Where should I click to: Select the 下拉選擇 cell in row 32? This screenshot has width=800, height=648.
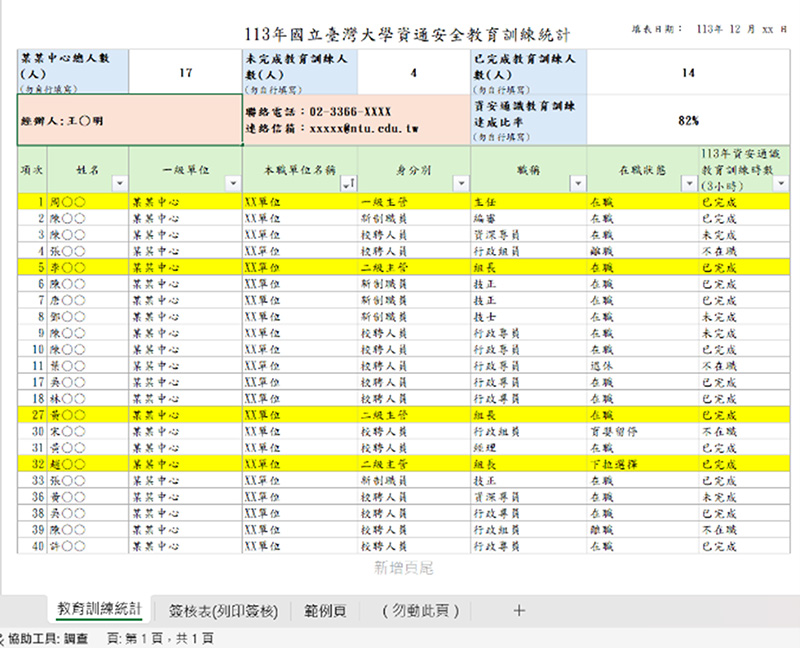tap(642, 464)
